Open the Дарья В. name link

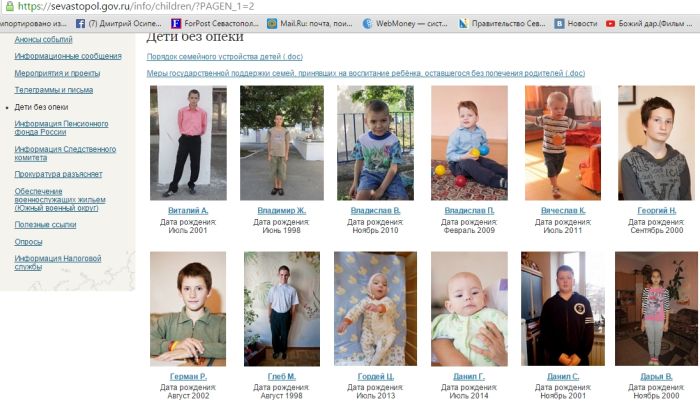(x=656, y=377)
